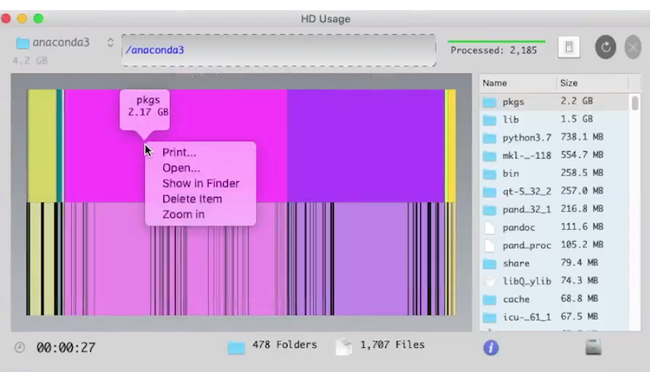The height and width of the screenshot is (382, 650).
Task: Click the blue info icon
Action: pyautogui.click(x=491, y=348)
